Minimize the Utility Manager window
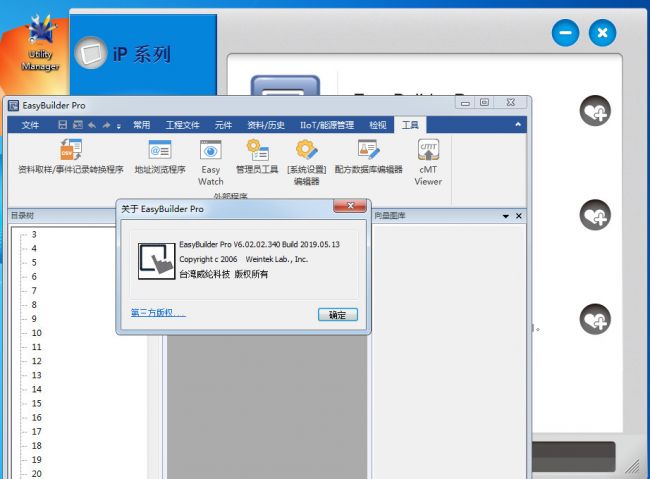The image size is (650, 479). coord(565,32)
